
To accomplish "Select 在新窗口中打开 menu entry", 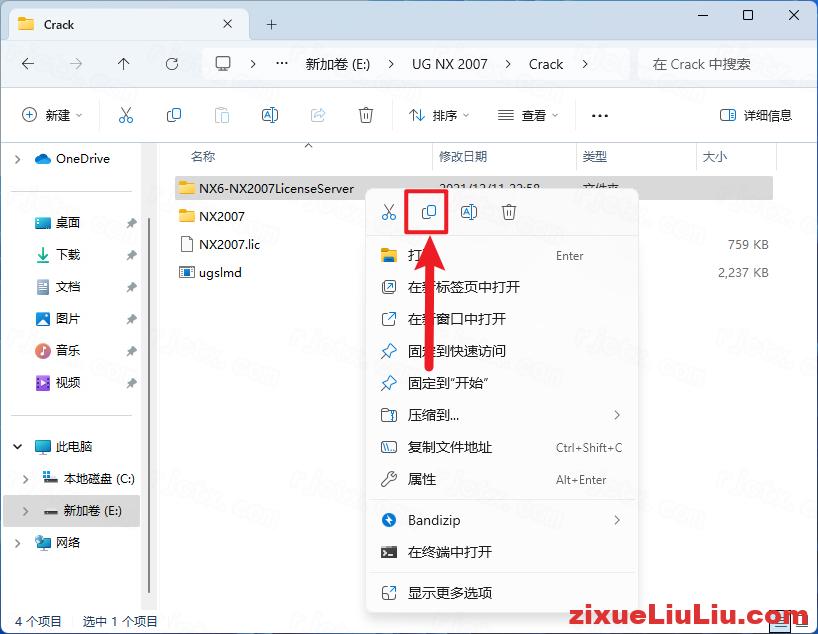I will (502, 319).
